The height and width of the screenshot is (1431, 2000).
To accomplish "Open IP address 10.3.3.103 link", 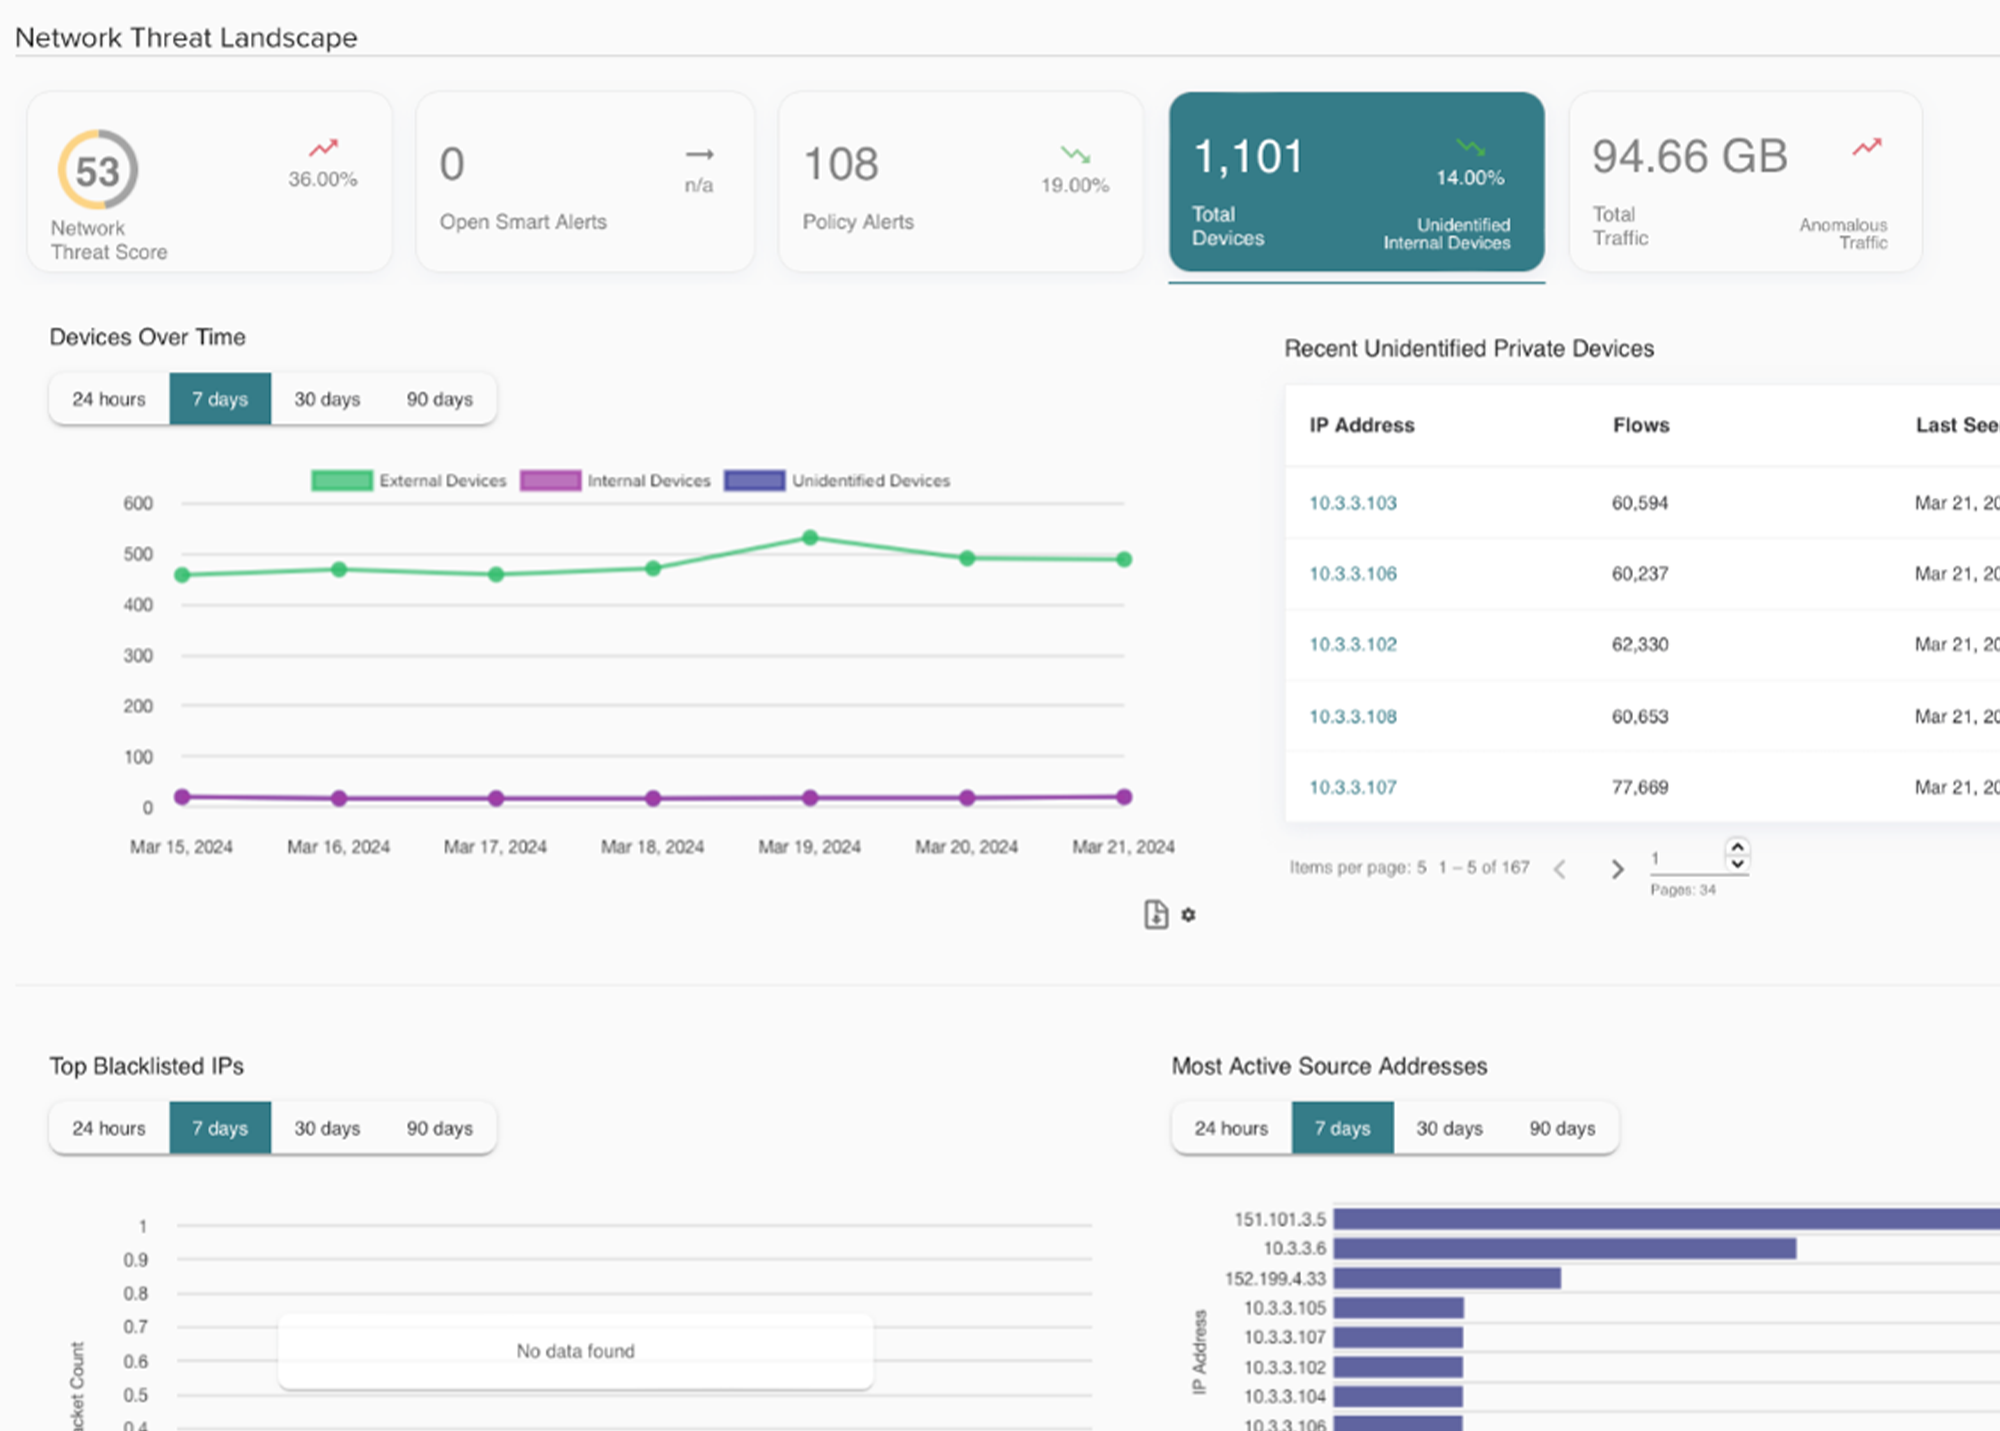I will pos(1352,503).
